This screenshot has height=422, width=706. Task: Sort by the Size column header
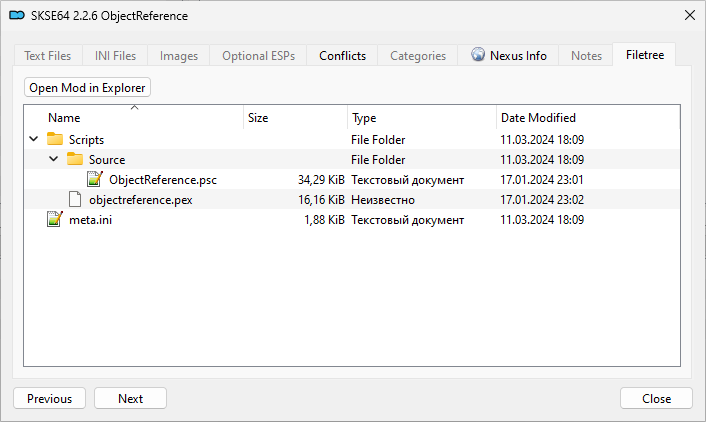coord(295,118)
